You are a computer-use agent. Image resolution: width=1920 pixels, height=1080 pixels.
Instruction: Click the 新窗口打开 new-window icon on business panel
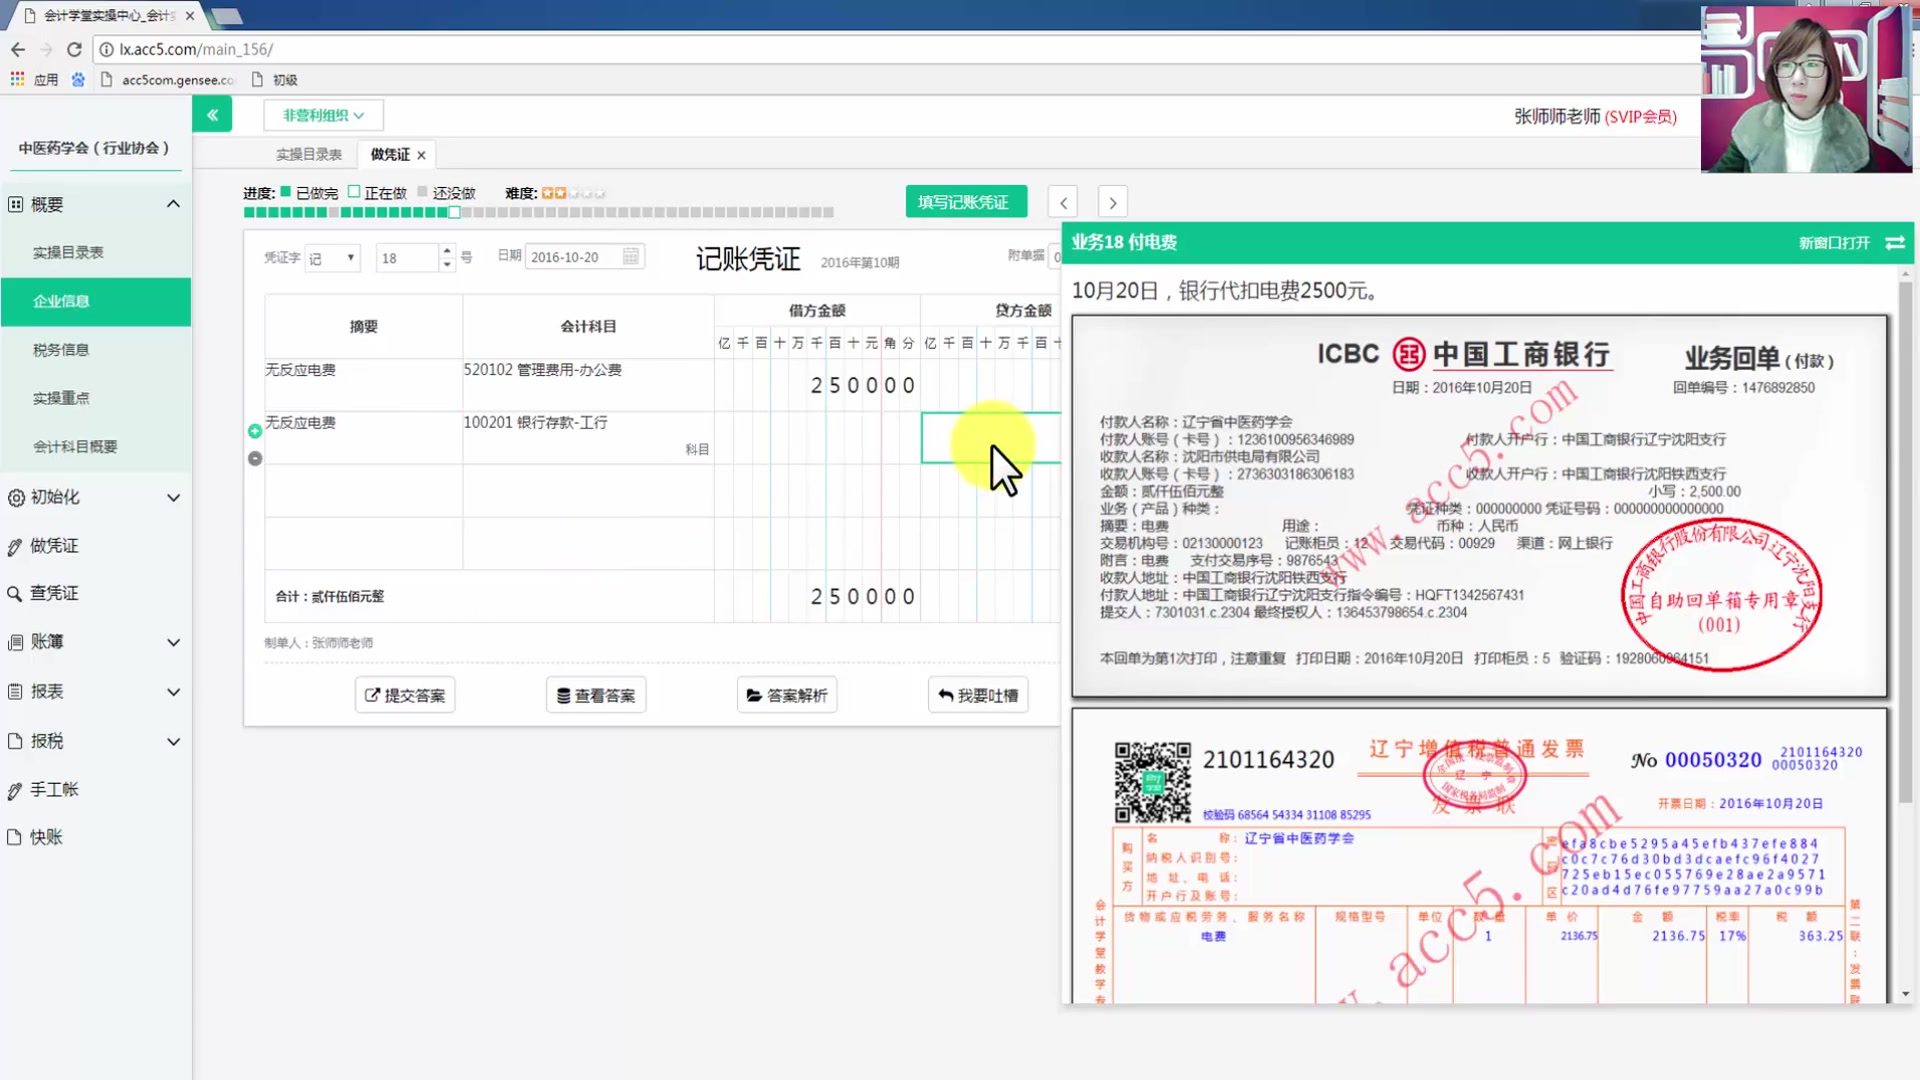click(1895, 243)
